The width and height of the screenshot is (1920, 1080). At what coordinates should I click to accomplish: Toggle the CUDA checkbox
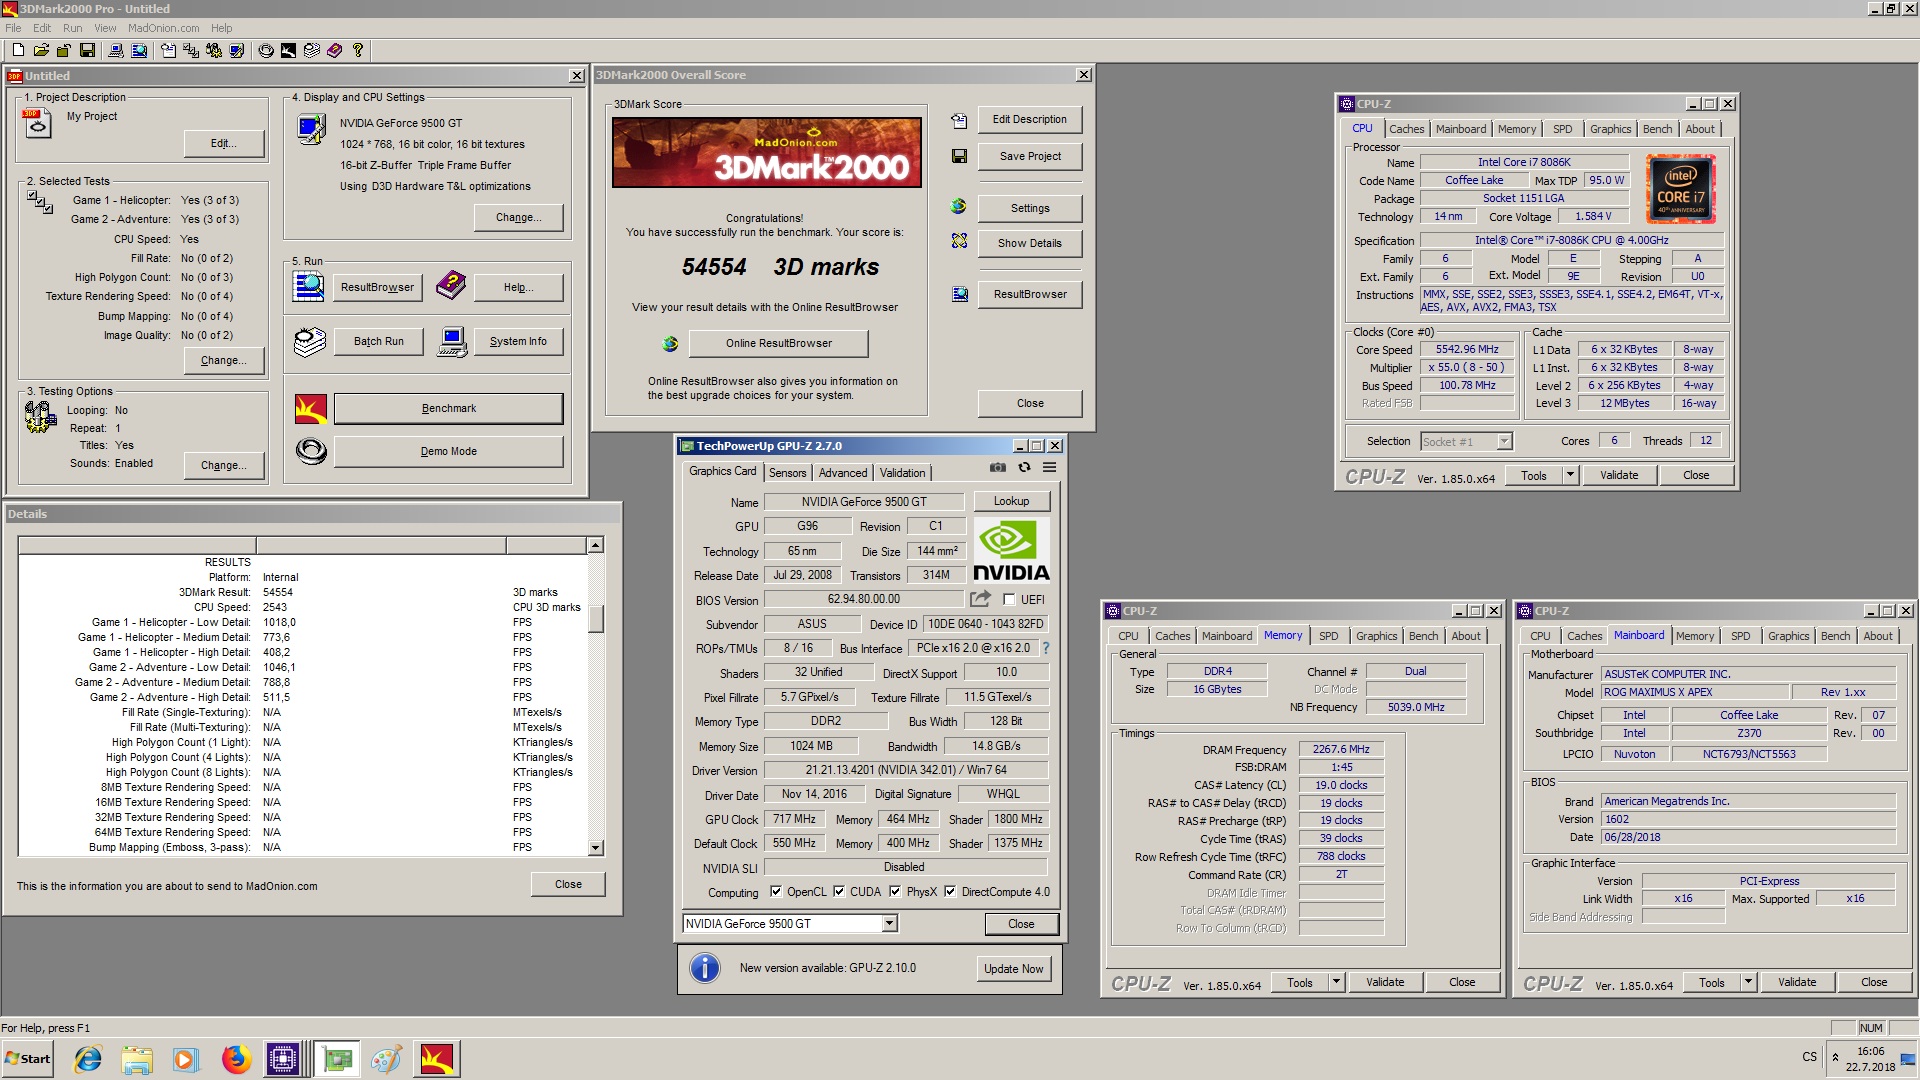839,892
